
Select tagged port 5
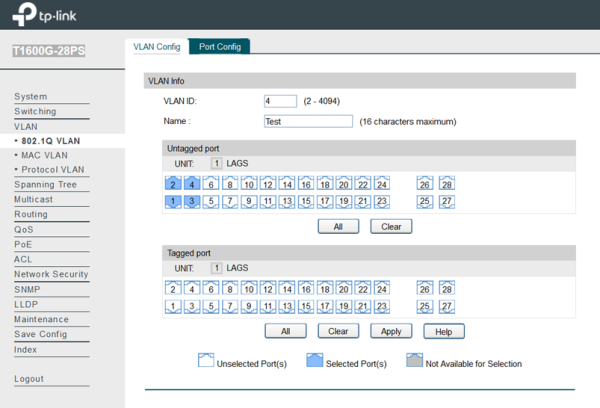tap(211, 306)
